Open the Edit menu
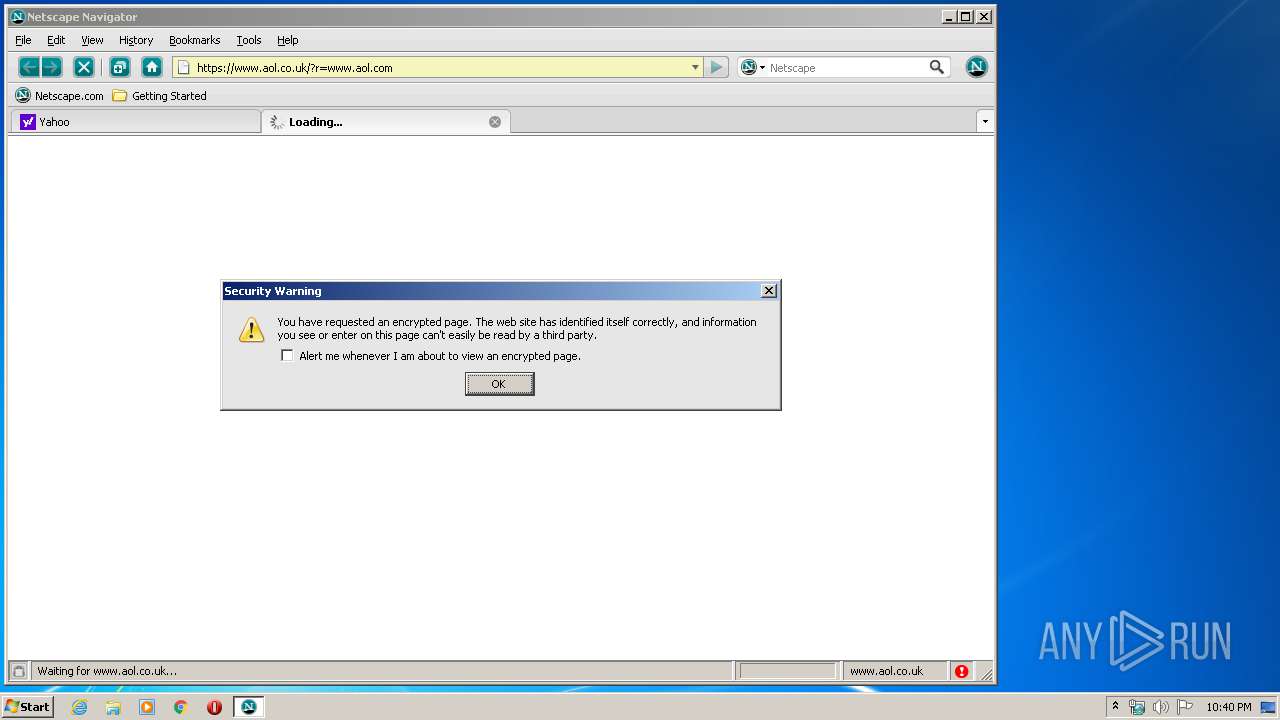The width and height of the screenshot is (1280, 720). [x=56, y=40]
